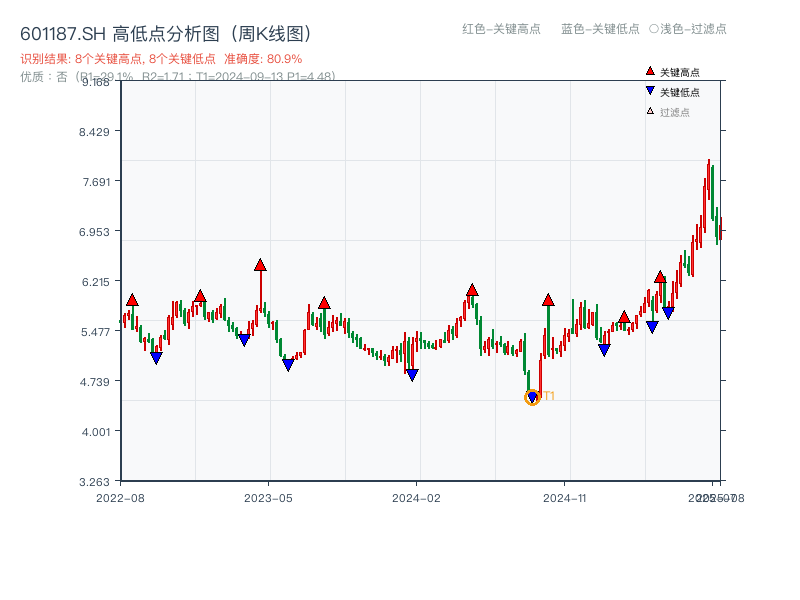Select the blue low marker near 2023-03
This screenshot has height=600, width=800.
pyautogui.click(x=244, y=340)
